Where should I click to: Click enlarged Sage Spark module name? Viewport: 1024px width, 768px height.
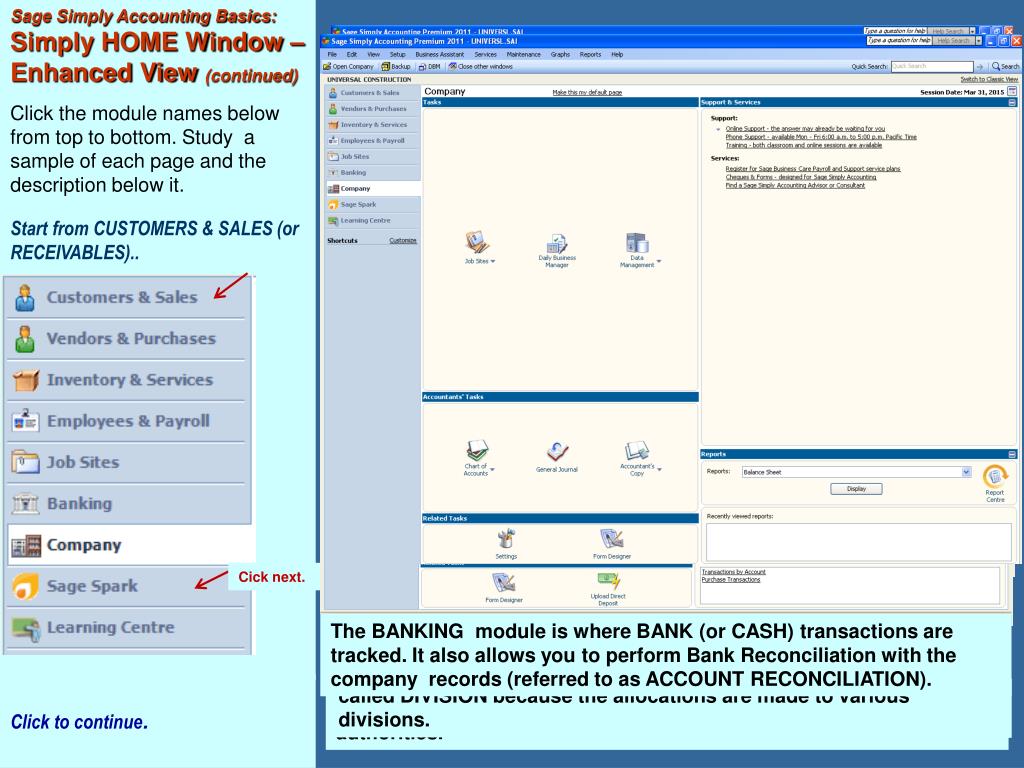click(x=92, y=586)
